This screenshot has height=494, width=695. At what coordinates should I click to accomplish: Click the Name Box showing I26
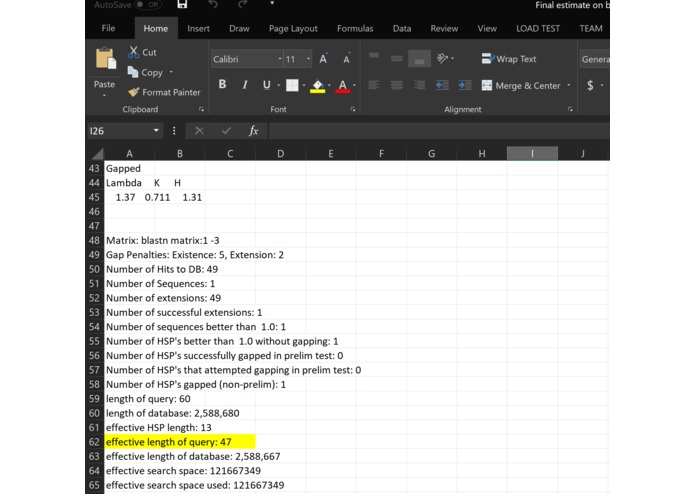point(118,131)
